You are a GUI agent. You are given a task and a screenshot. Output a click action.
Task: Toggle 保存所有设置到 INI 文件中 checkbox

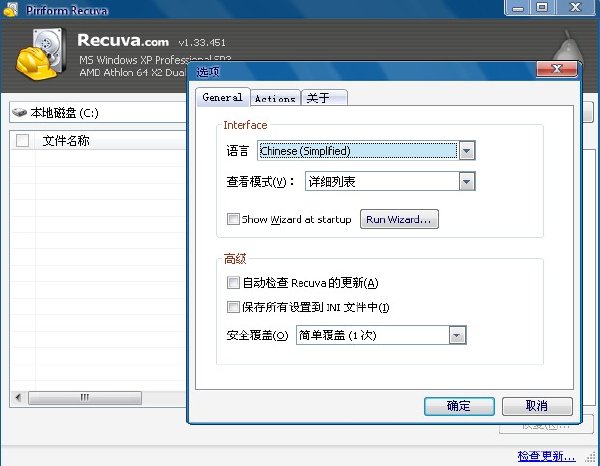tap(233, 307)
